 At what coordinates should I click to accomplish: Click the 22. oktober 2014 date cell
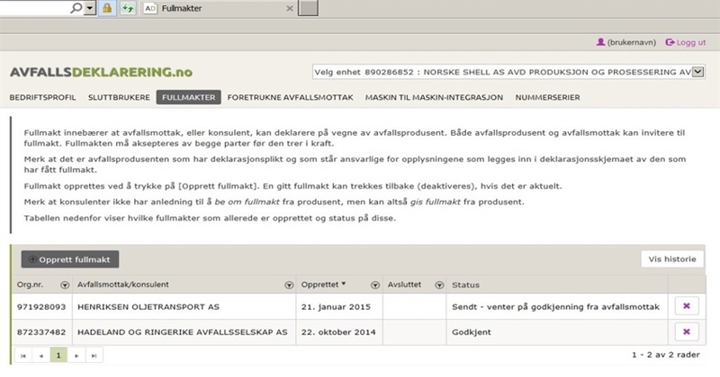click(x=339, y=332)
